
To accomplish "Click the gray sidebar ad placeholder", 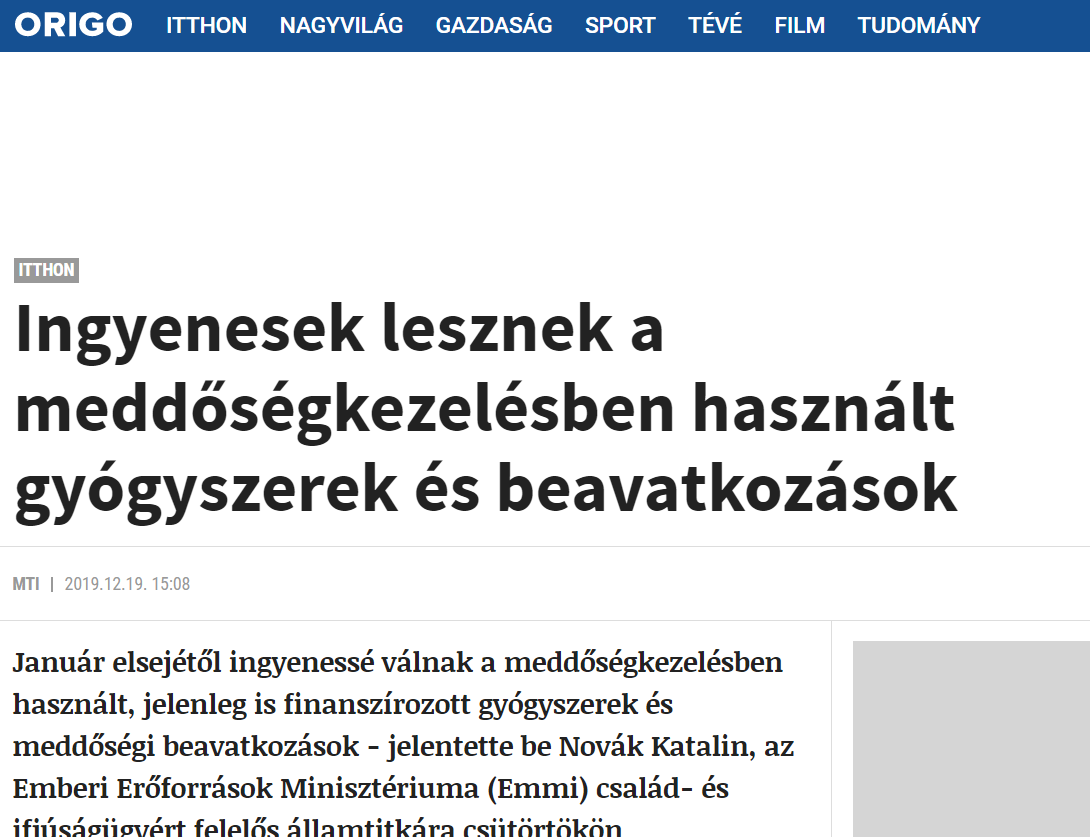I will click(x=971, y=739).
